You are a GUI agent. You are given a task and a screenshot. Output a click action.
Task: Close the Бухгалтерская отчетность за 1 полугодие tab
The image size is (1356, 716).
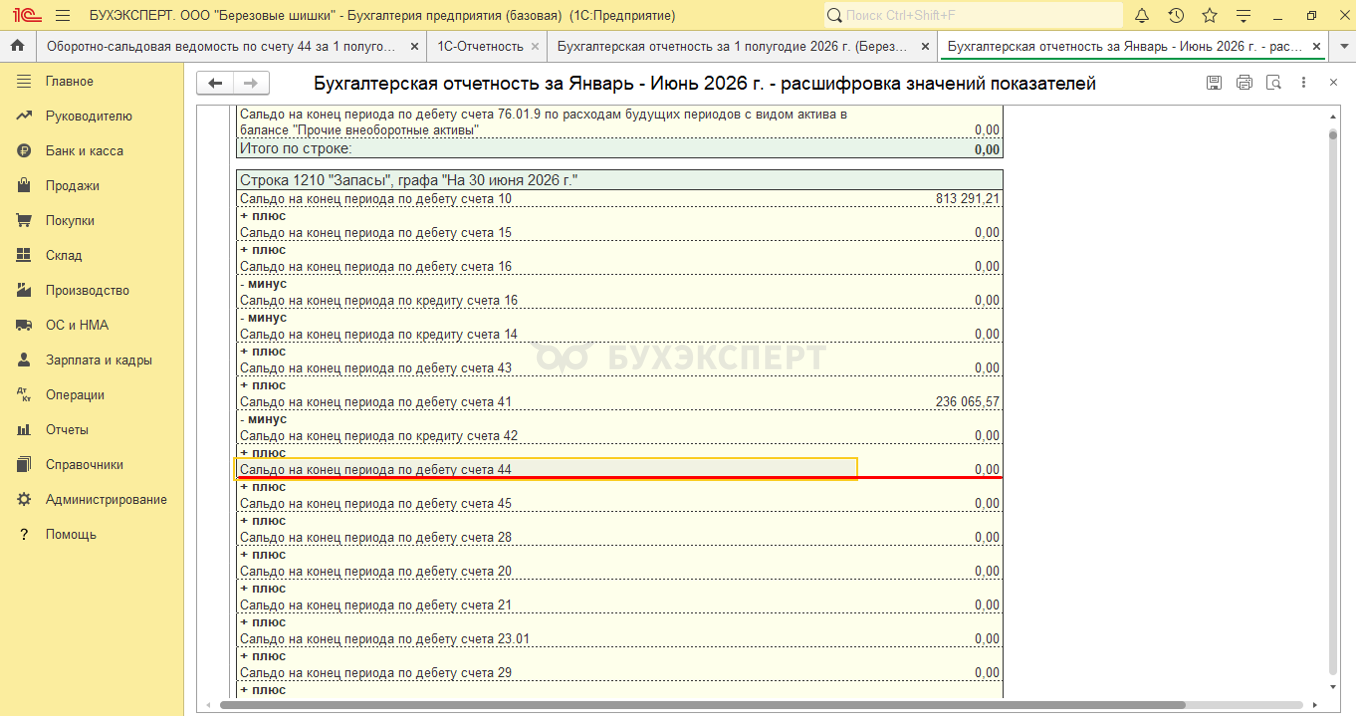925,47
